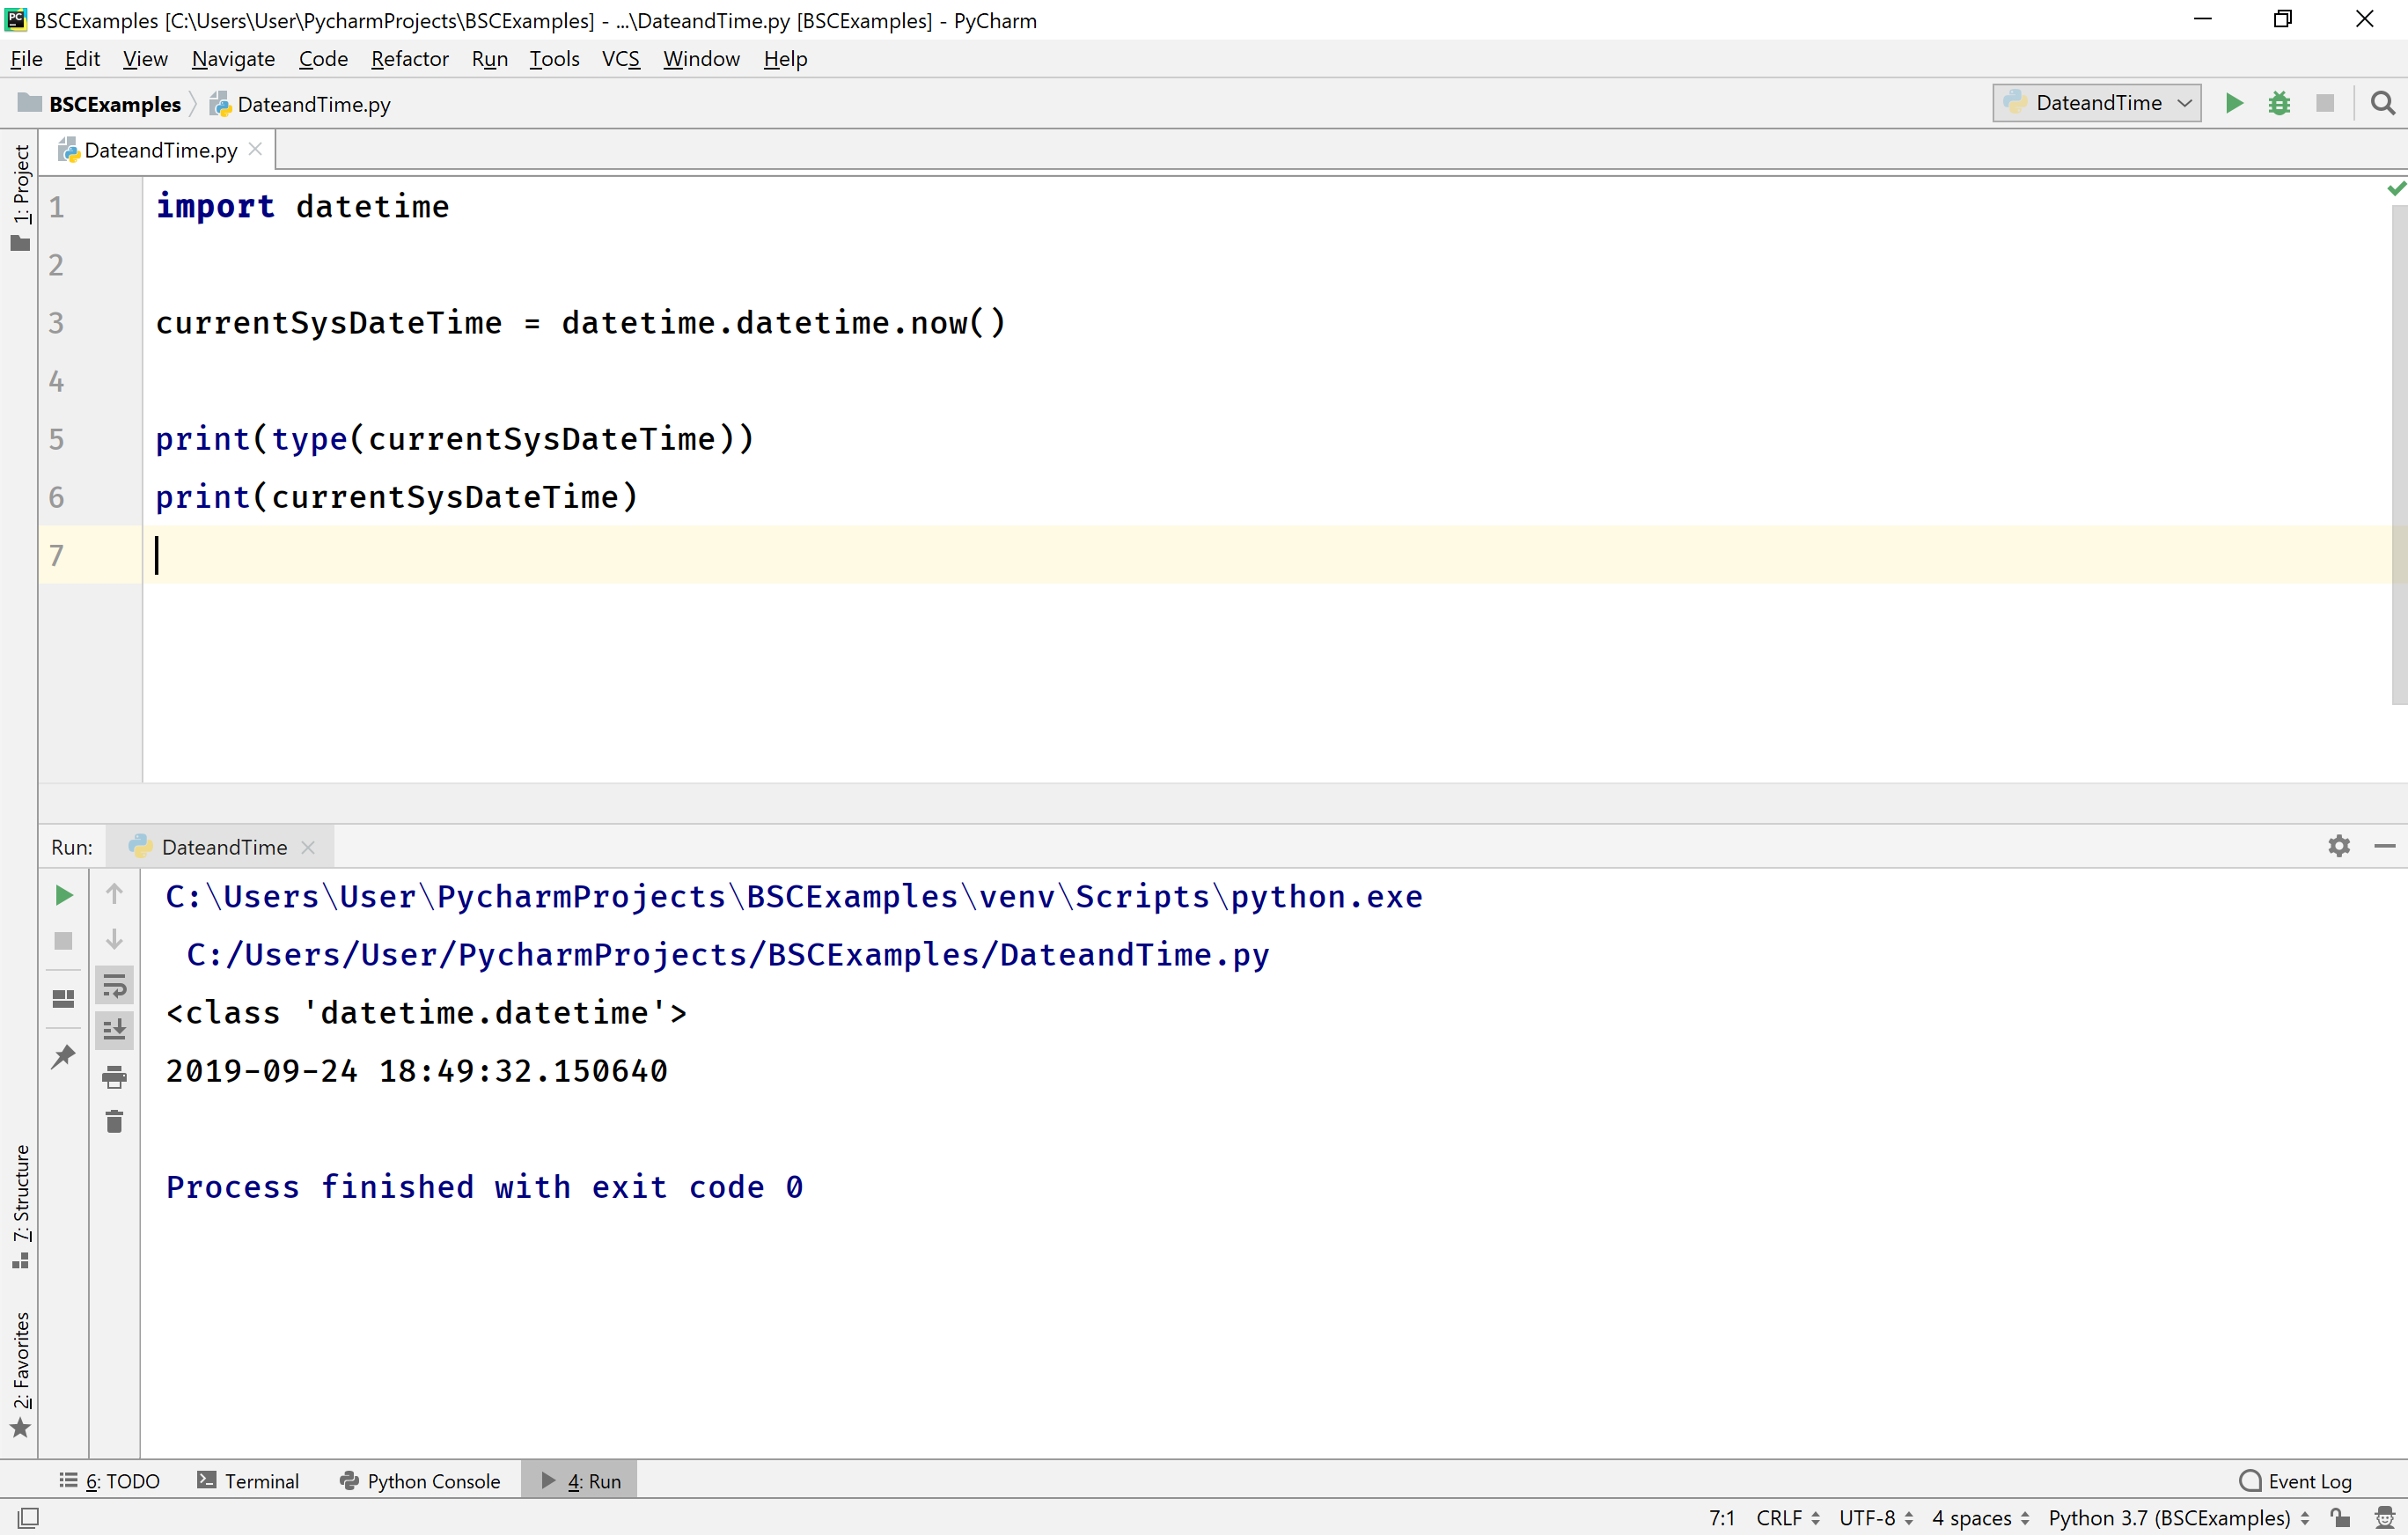Toggle soft-wrap in the run console
The width and height of the screenshot is (2408, 1535).
(x=114, y=986)
